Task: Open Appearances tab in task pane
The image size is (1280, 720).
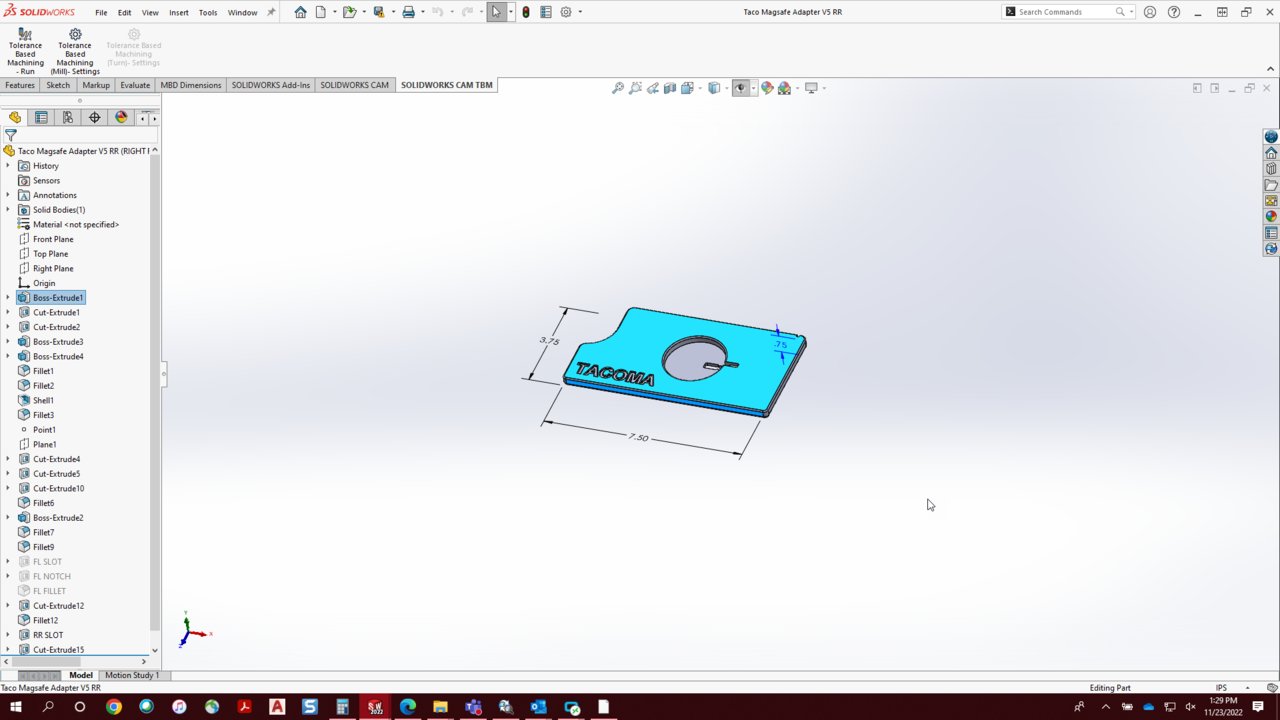Action: point(1271,217)
